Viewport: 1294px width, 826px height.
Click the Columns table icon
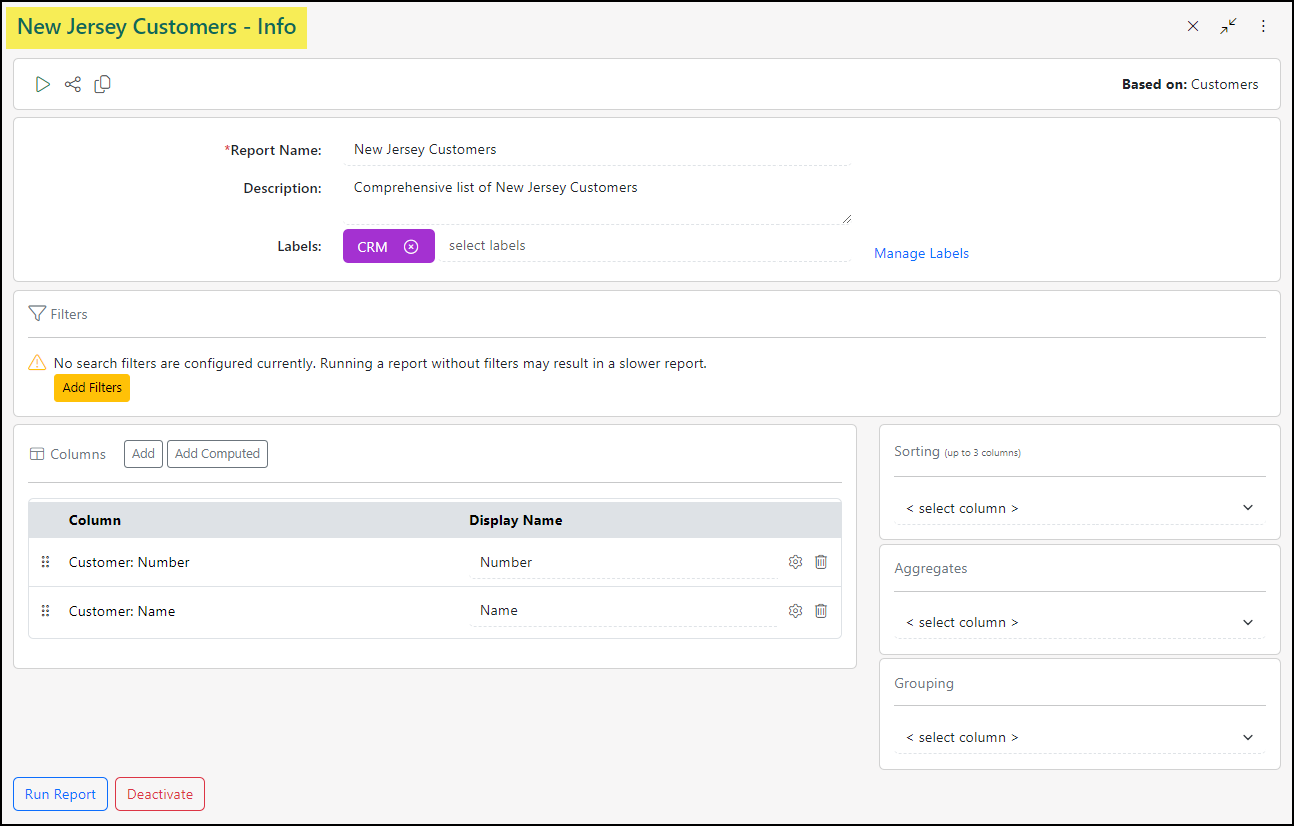coord(37,454)
